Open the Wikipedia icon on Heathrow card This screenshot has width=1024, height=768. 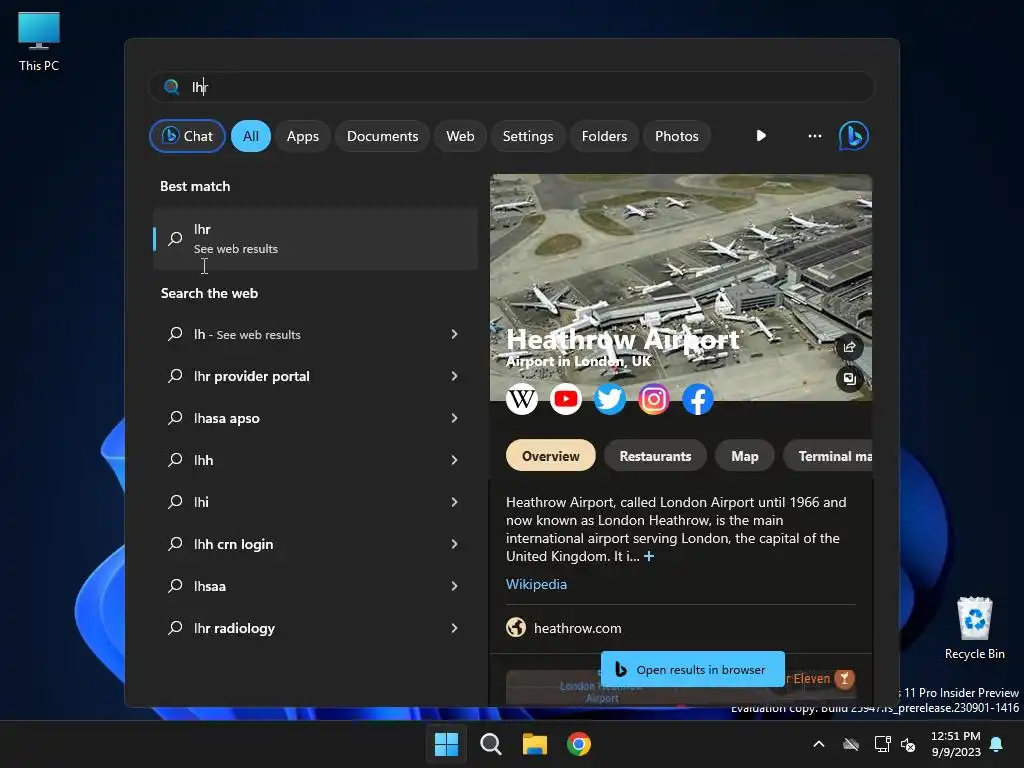[x=522, y=398]
